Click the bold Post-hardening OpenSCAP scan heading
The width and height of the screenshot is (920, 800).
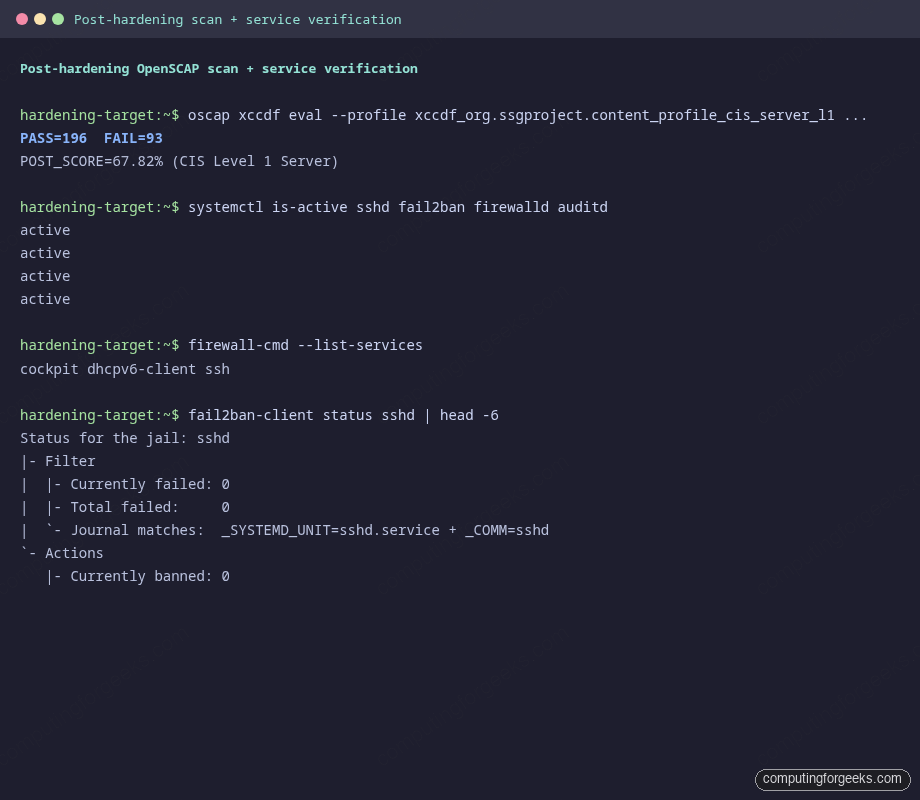(x=218, y=68)
